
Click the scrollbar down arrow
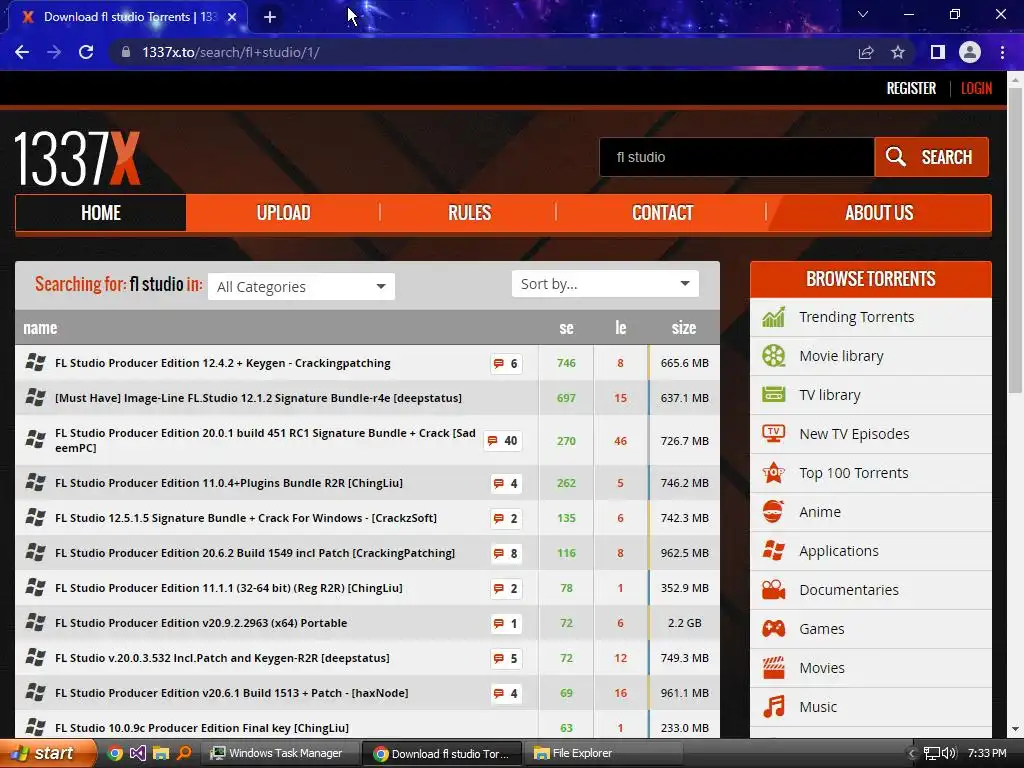[1015, 729]
